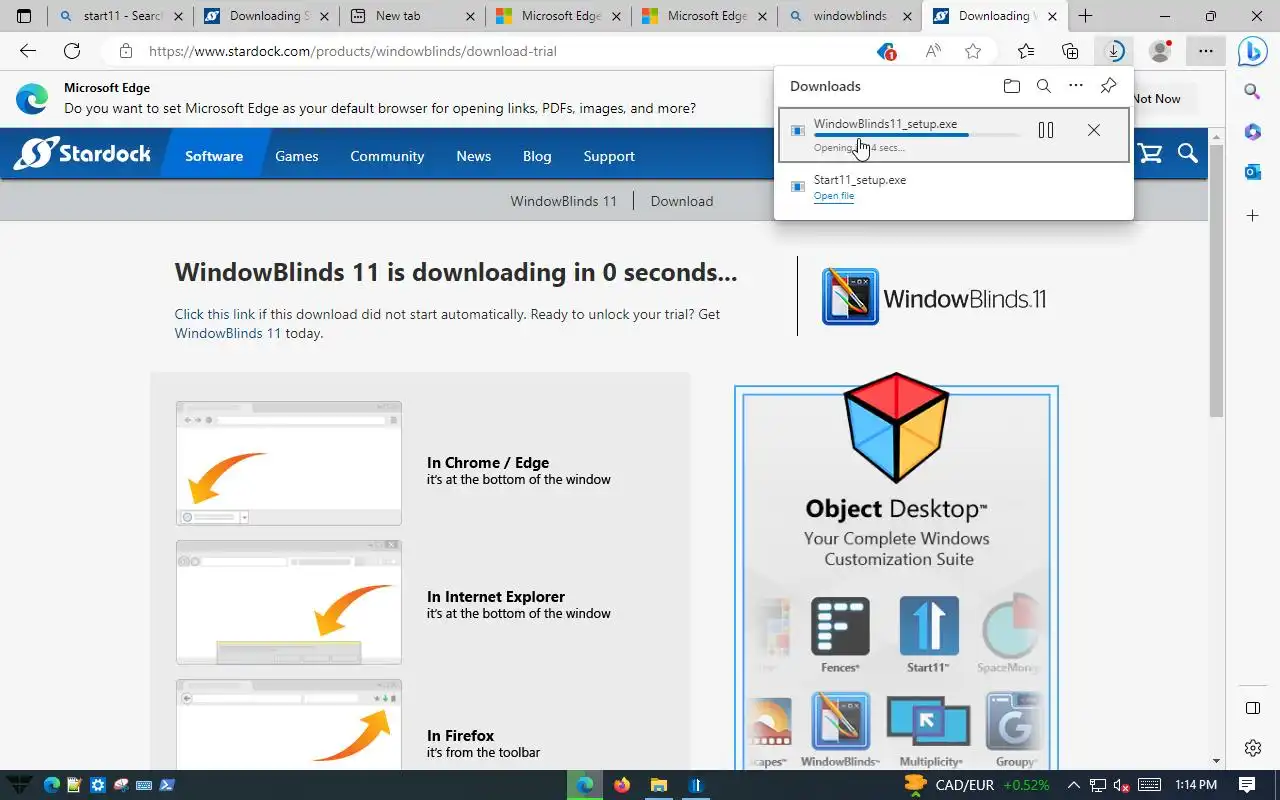The height and width of the screenshot is (800, 1280).
Task: Open more options in Downloads panel
Action: (x=1076, y=86)
